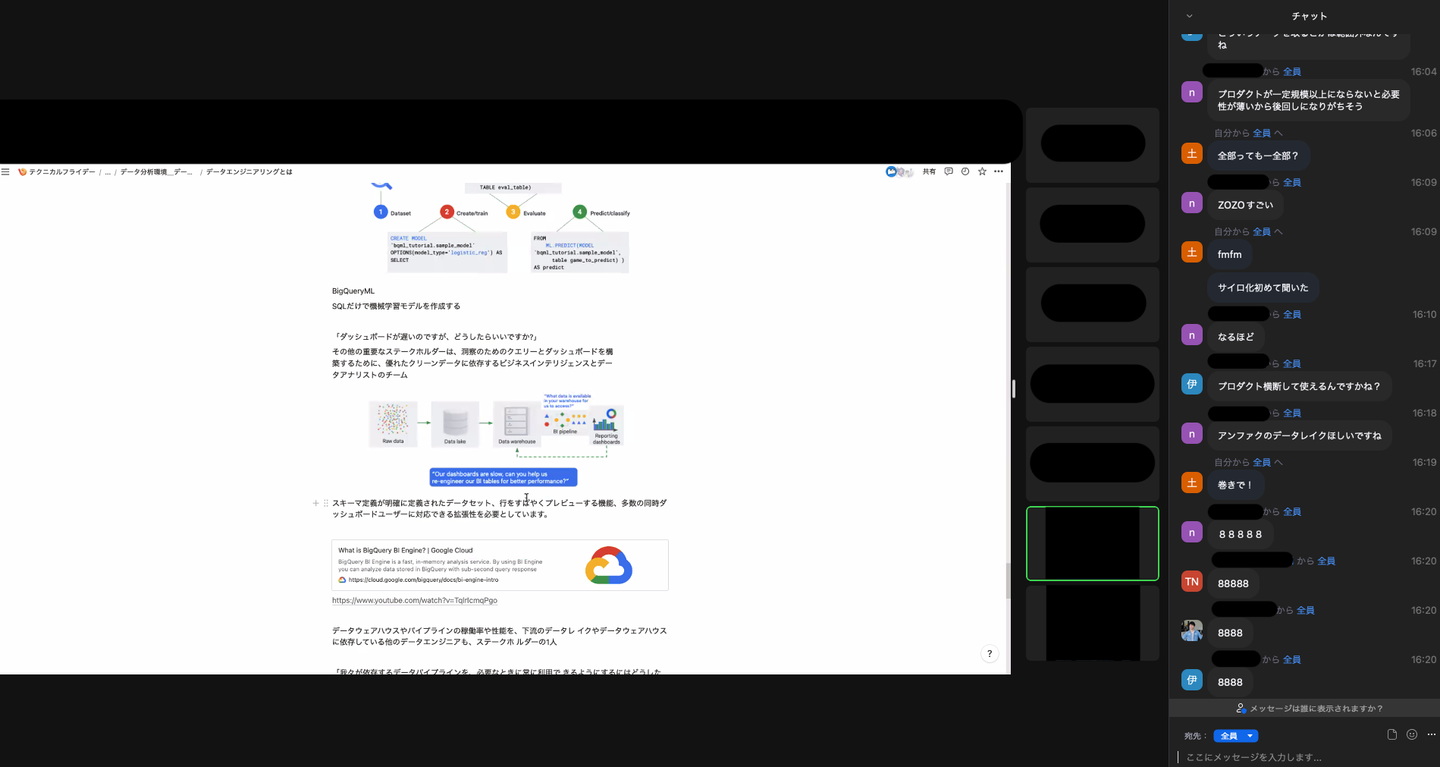
Task: Click the BigQueryML heading text
Action: pos(353,291)
